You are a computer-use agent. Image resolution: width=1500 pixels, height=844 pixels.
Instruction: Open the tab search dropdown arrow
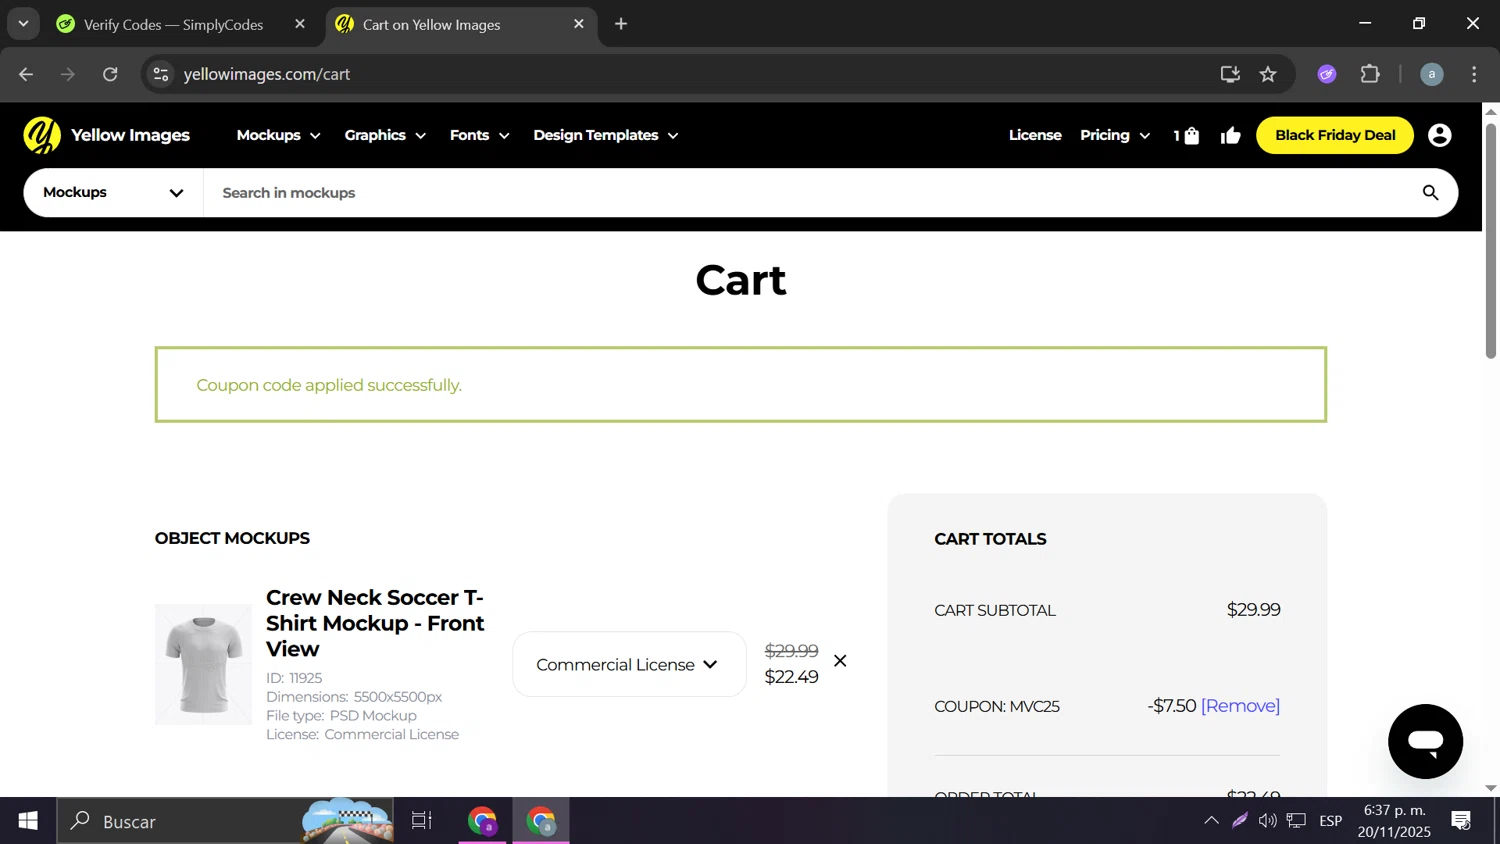23,24
